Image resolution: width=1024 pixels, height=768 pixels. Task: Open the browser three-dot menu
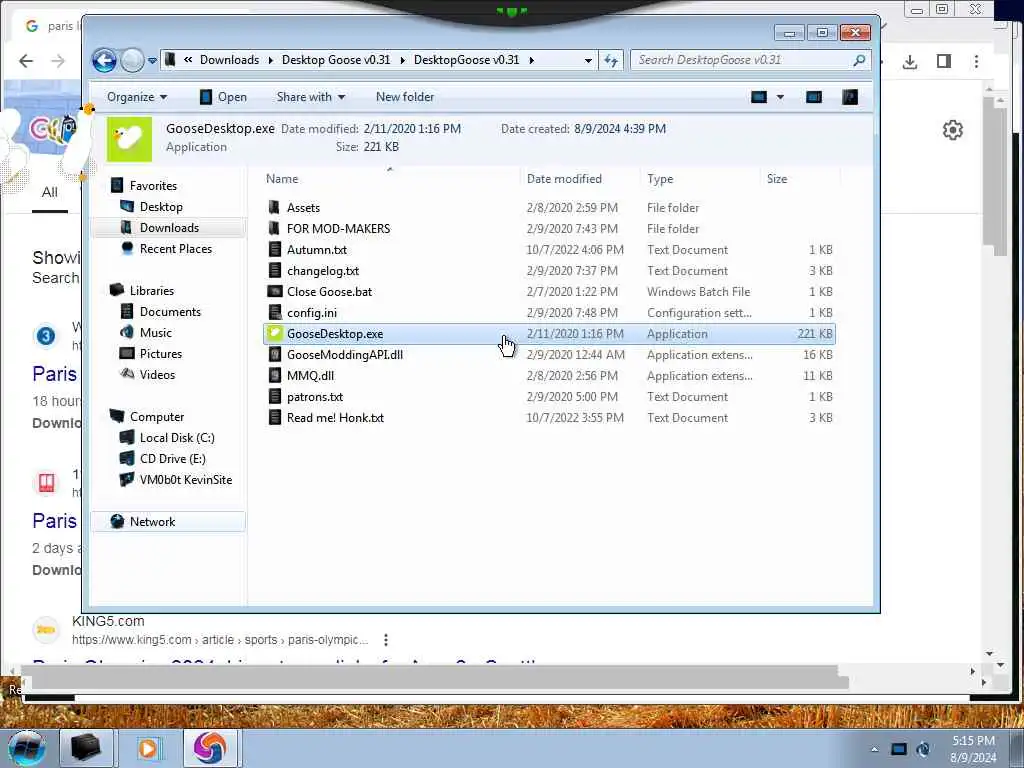click(x=976, y=61)
